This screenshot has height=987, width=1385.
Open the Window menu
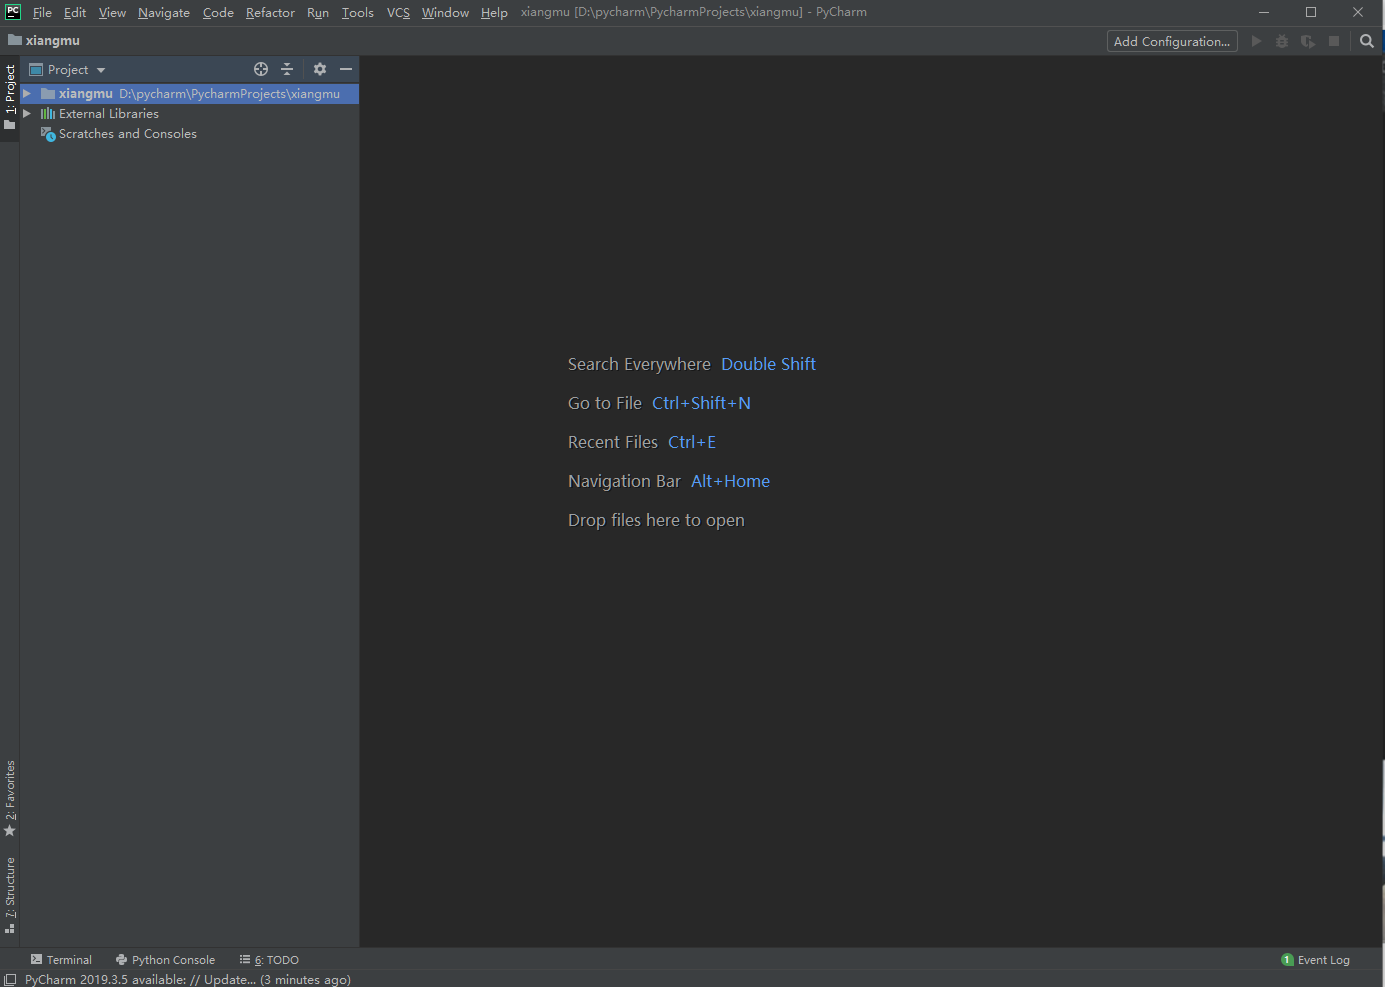[x=445, y=13]
